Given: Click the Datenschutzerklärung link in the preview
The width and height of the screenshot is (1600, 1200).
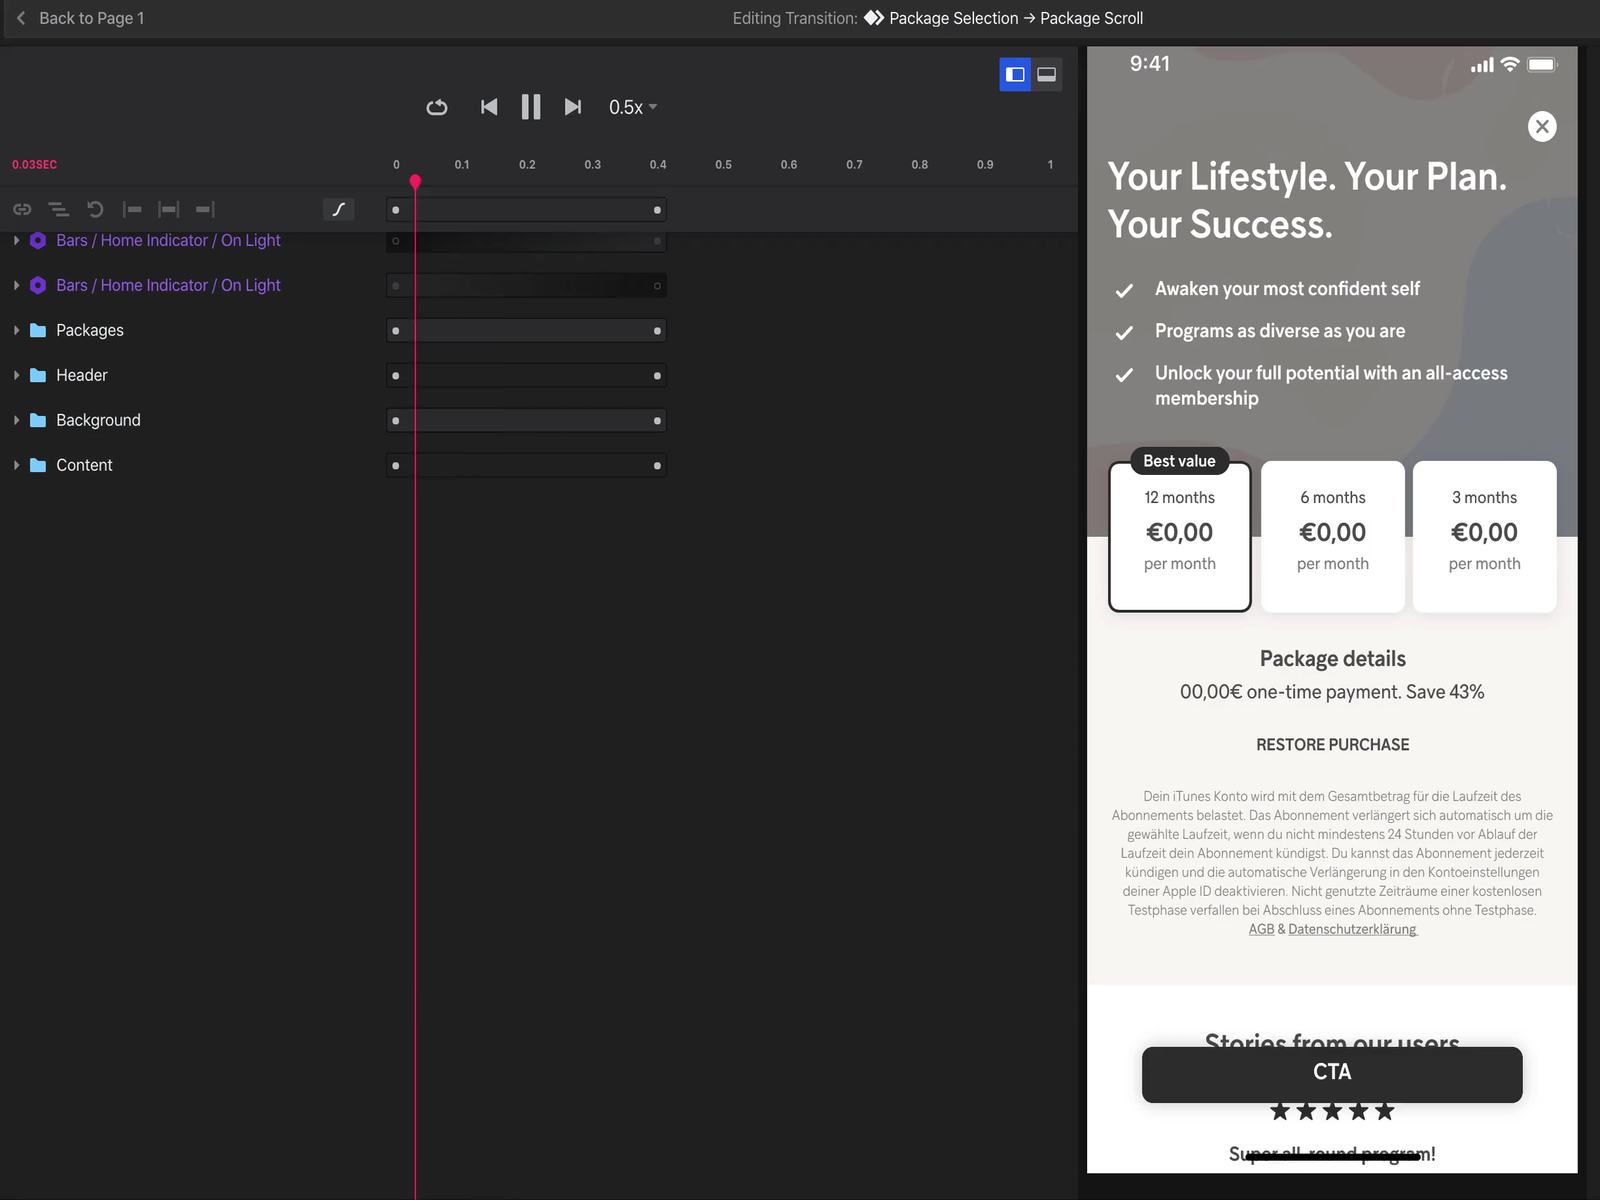Looking at the screenshot, I should [1352, 929].
